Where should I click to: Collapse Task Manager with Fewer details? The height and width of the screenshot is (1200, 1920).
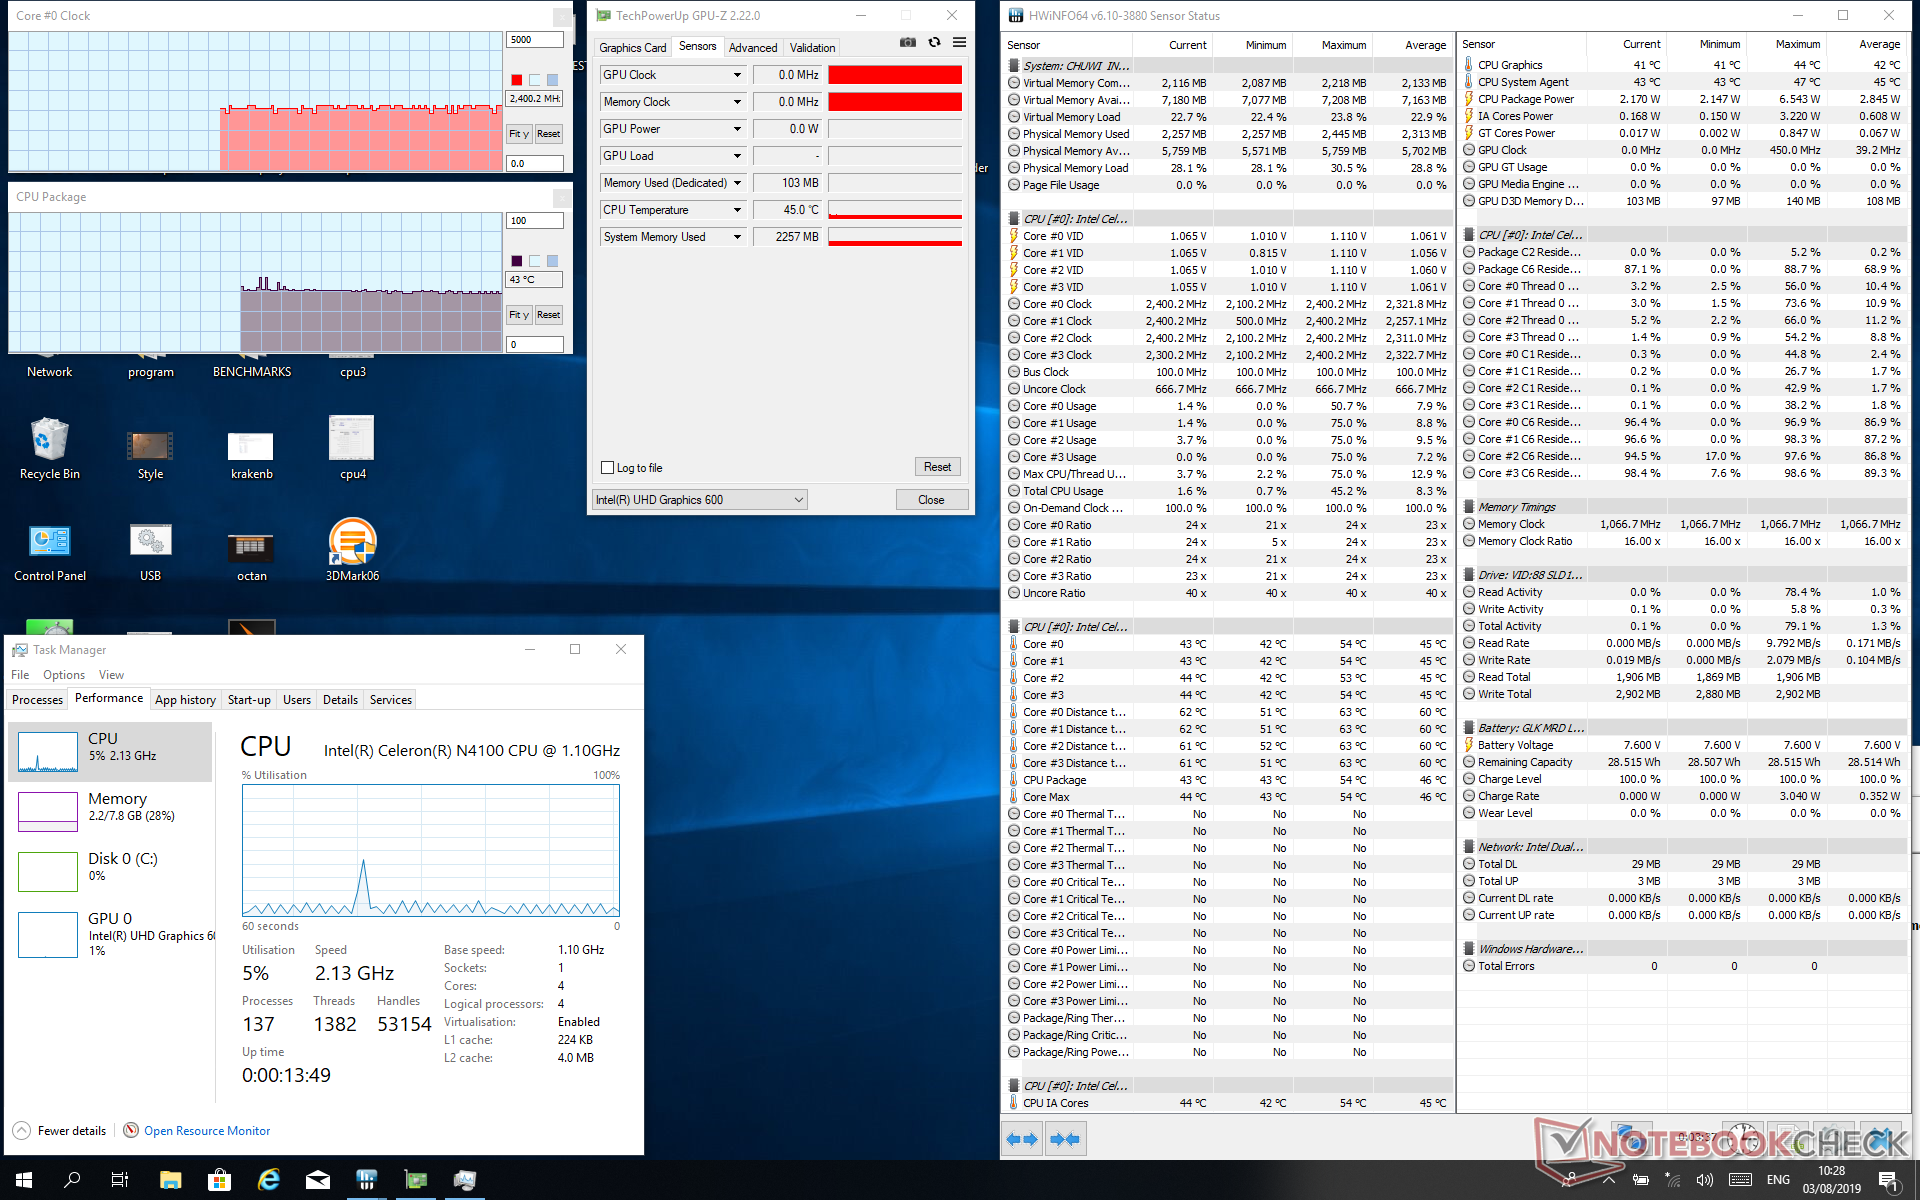pos(59,1130)
